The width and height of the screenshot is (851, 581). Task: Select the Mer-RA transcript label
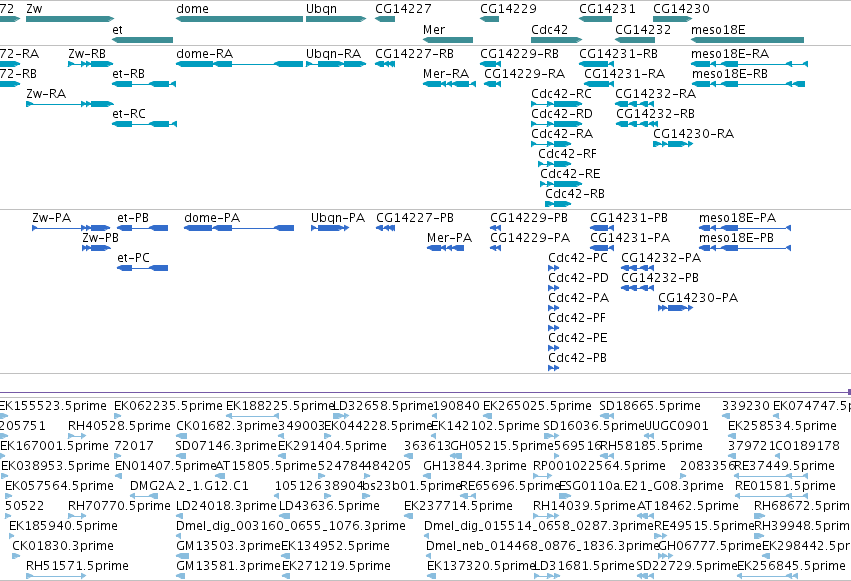click(446, 74)
